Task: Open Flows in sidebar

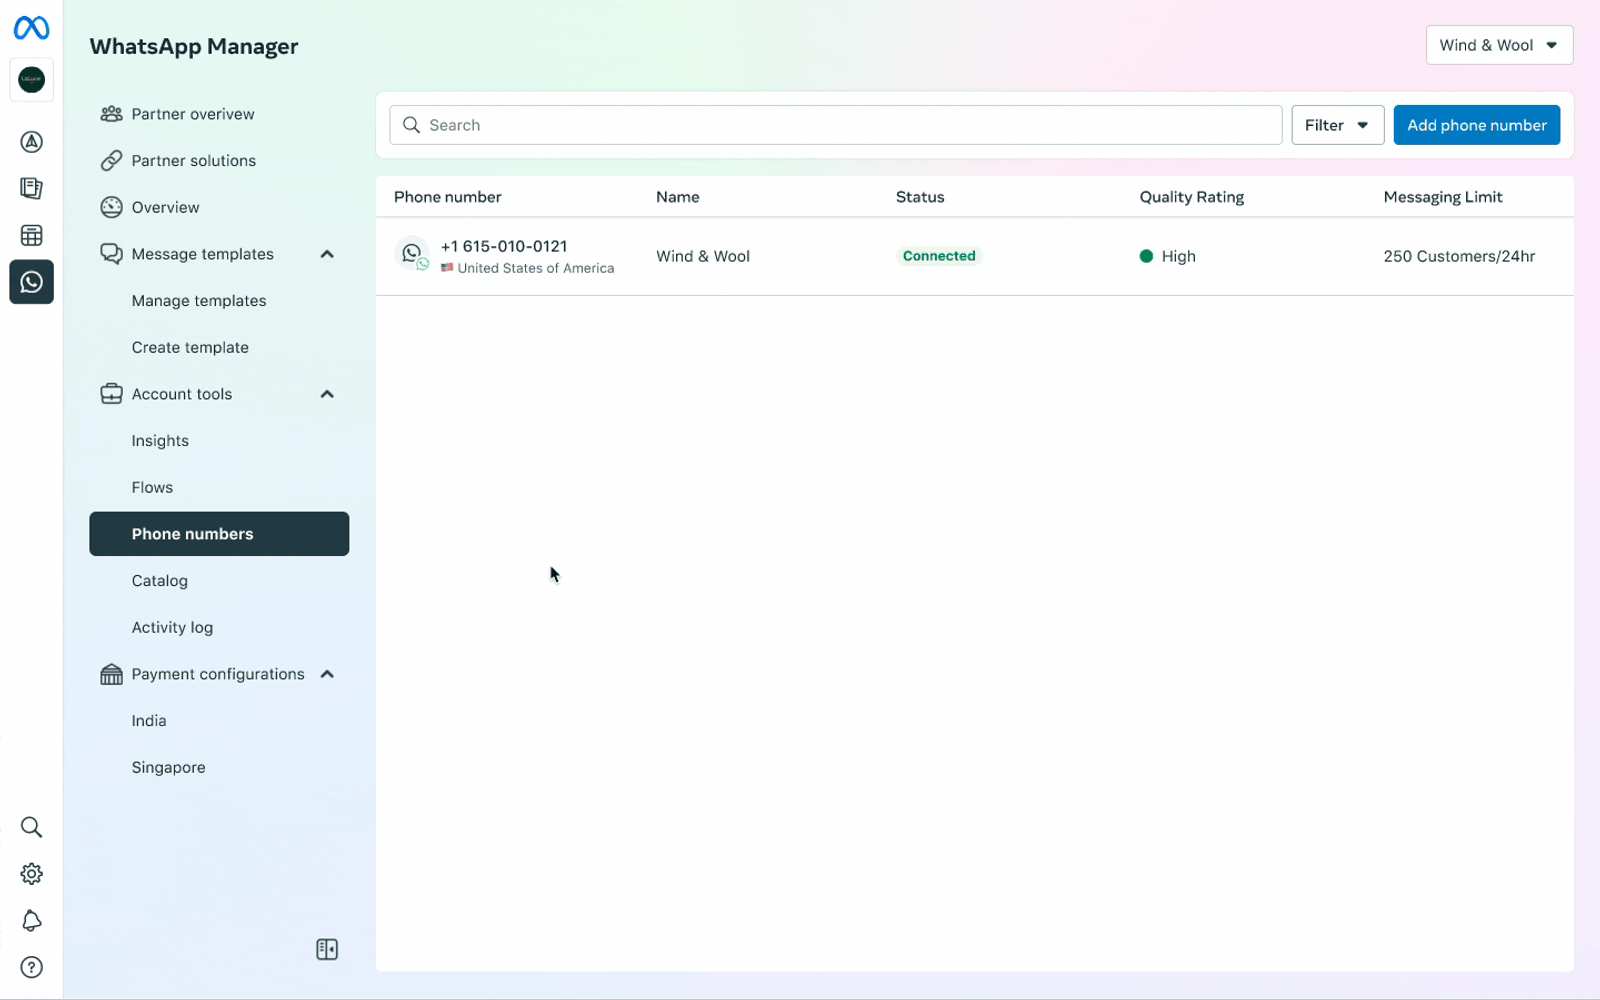Action: 152,488
